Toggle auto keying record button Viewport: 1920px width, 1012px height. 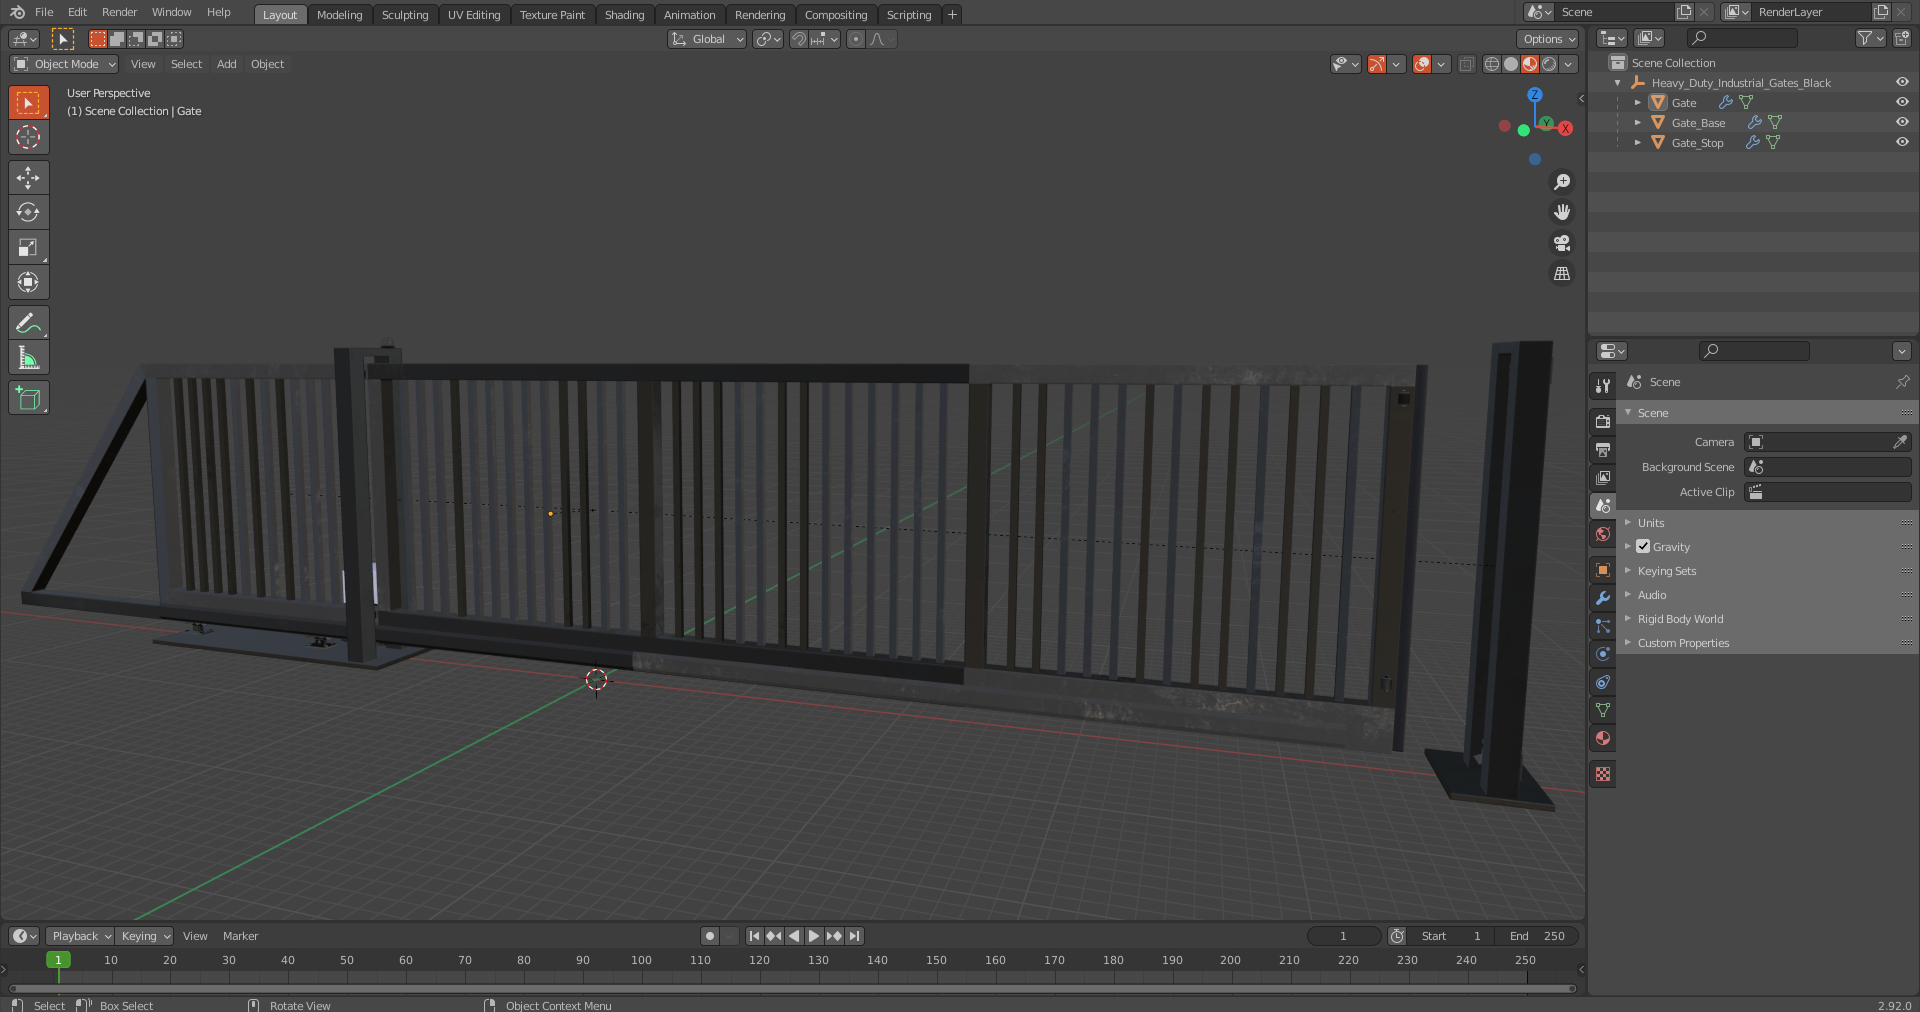pos(710,936)
